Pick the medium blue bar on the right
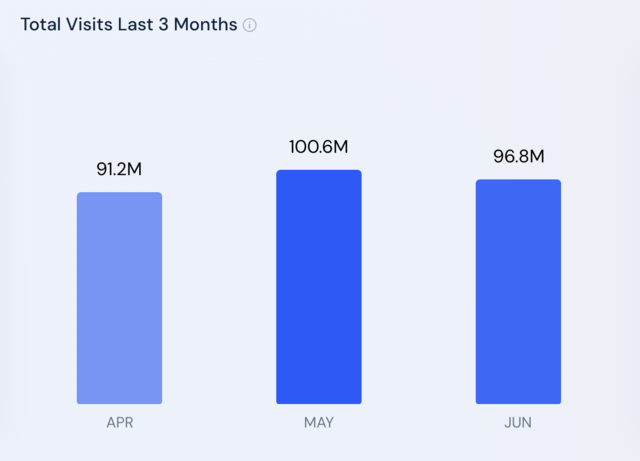Screen dimensions: 640x461 click(x=518, y=292)
